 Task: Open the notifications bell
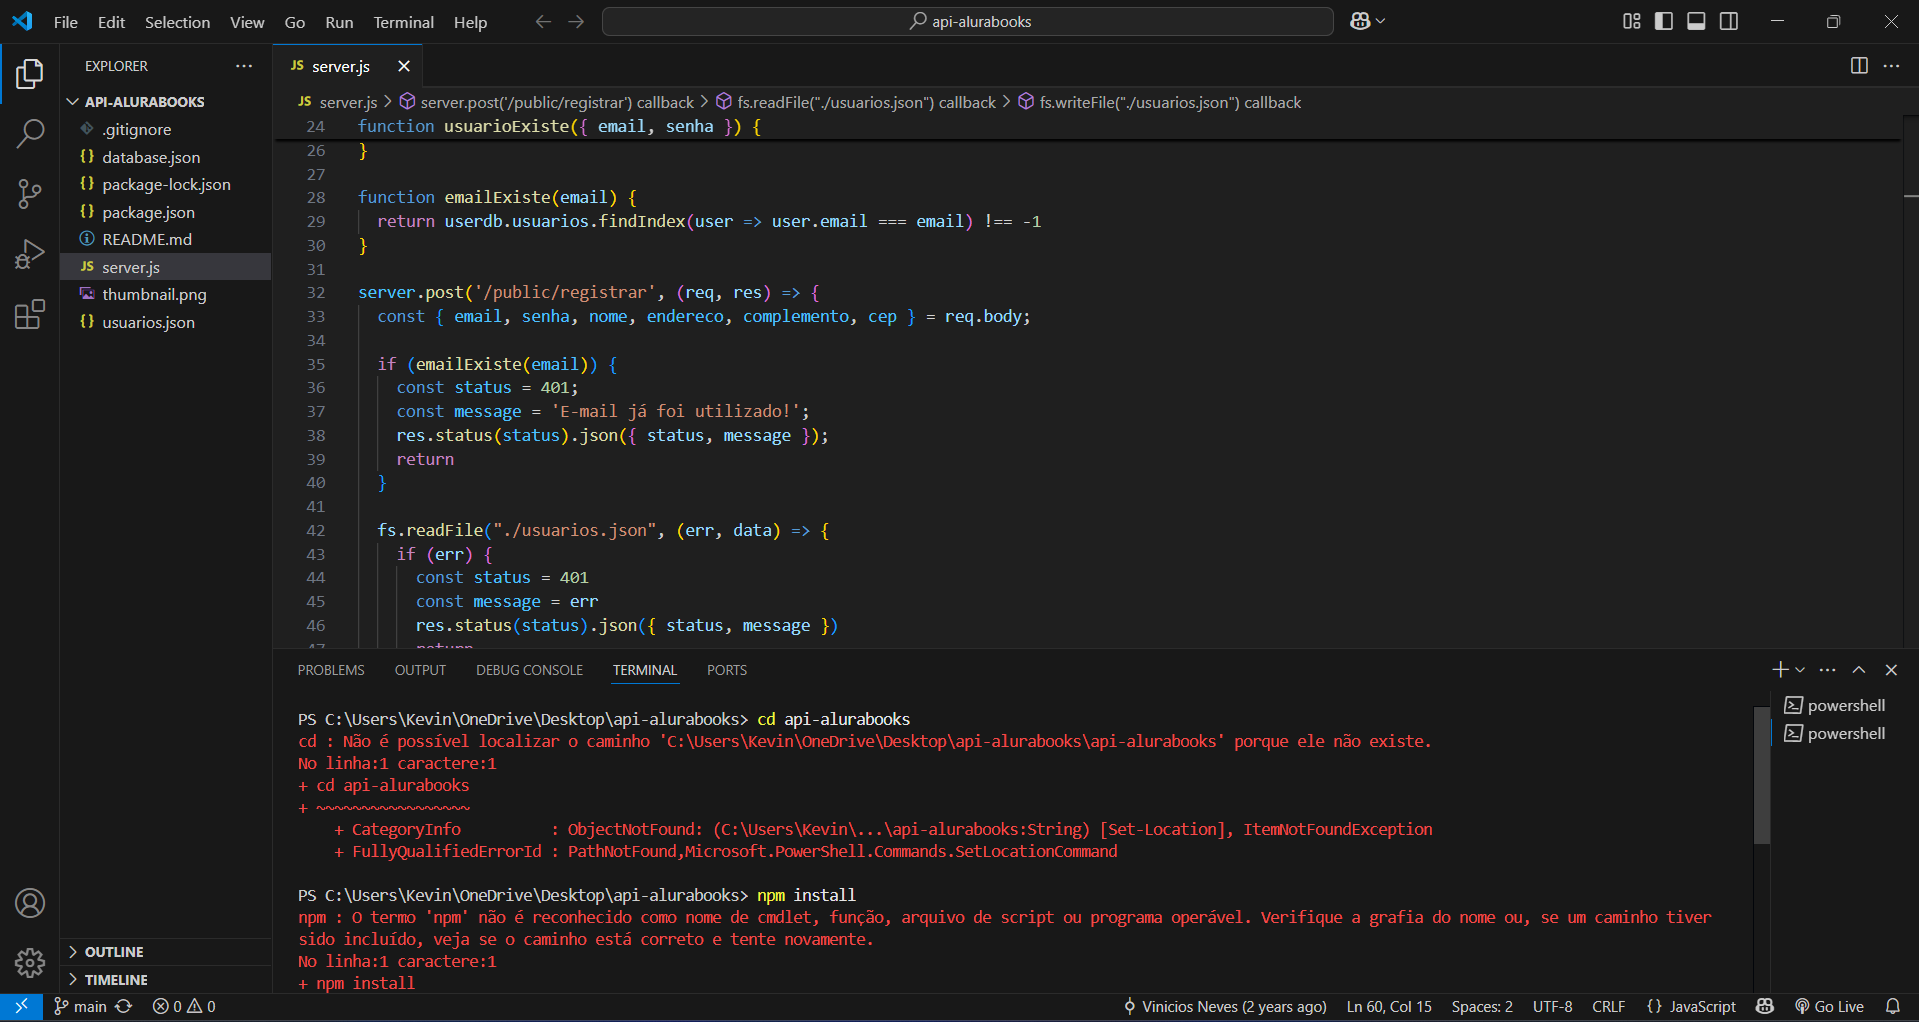[x=1893, y=1007]
